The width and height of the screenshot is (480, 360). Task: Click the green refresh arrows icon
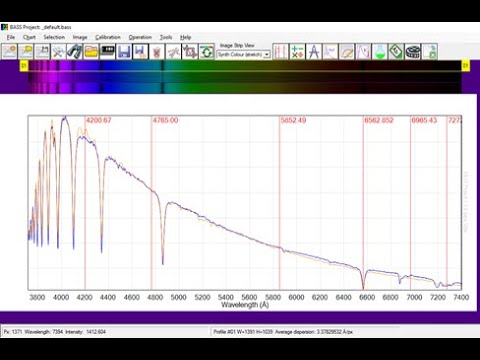coord(206,52)
